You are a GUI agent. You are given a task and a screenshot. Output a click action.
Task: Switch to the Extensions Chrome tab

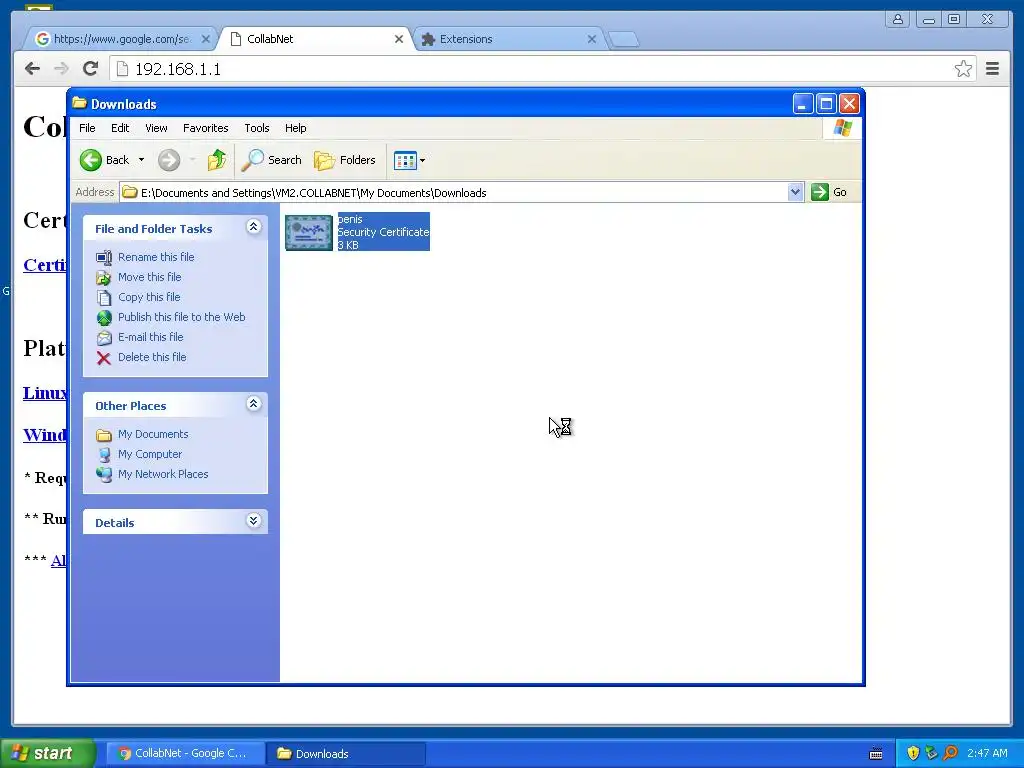(509, 39)
